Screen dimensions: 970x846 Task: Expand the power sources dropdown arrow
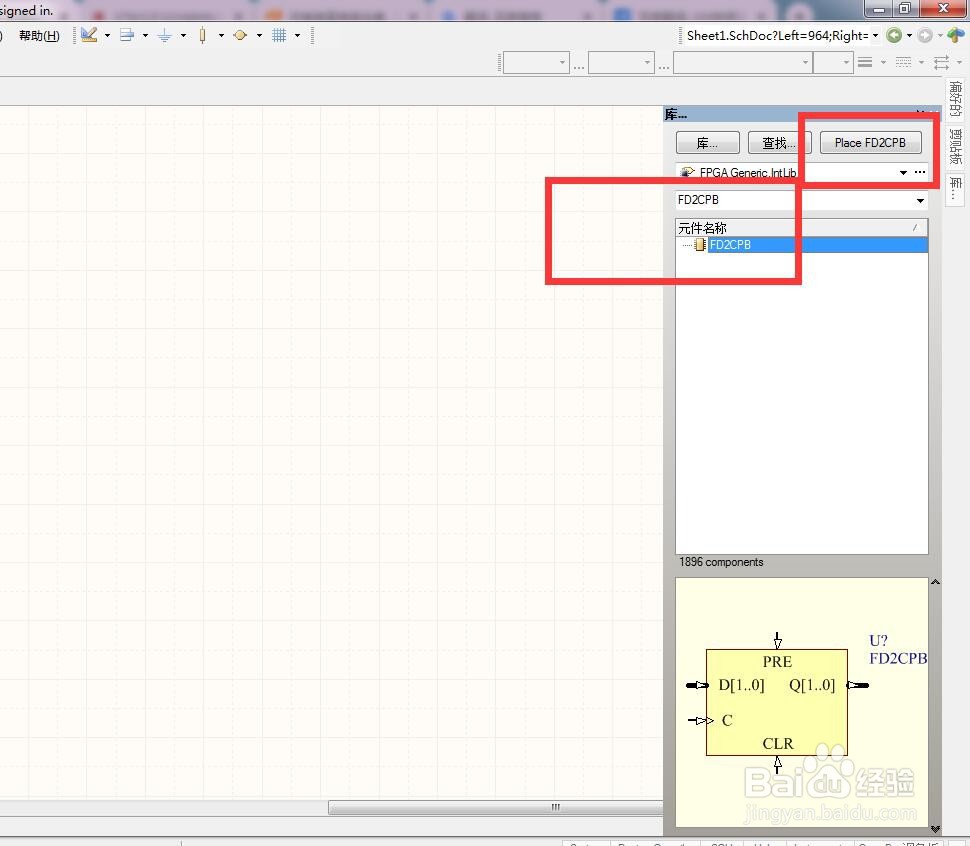(183, 35)
